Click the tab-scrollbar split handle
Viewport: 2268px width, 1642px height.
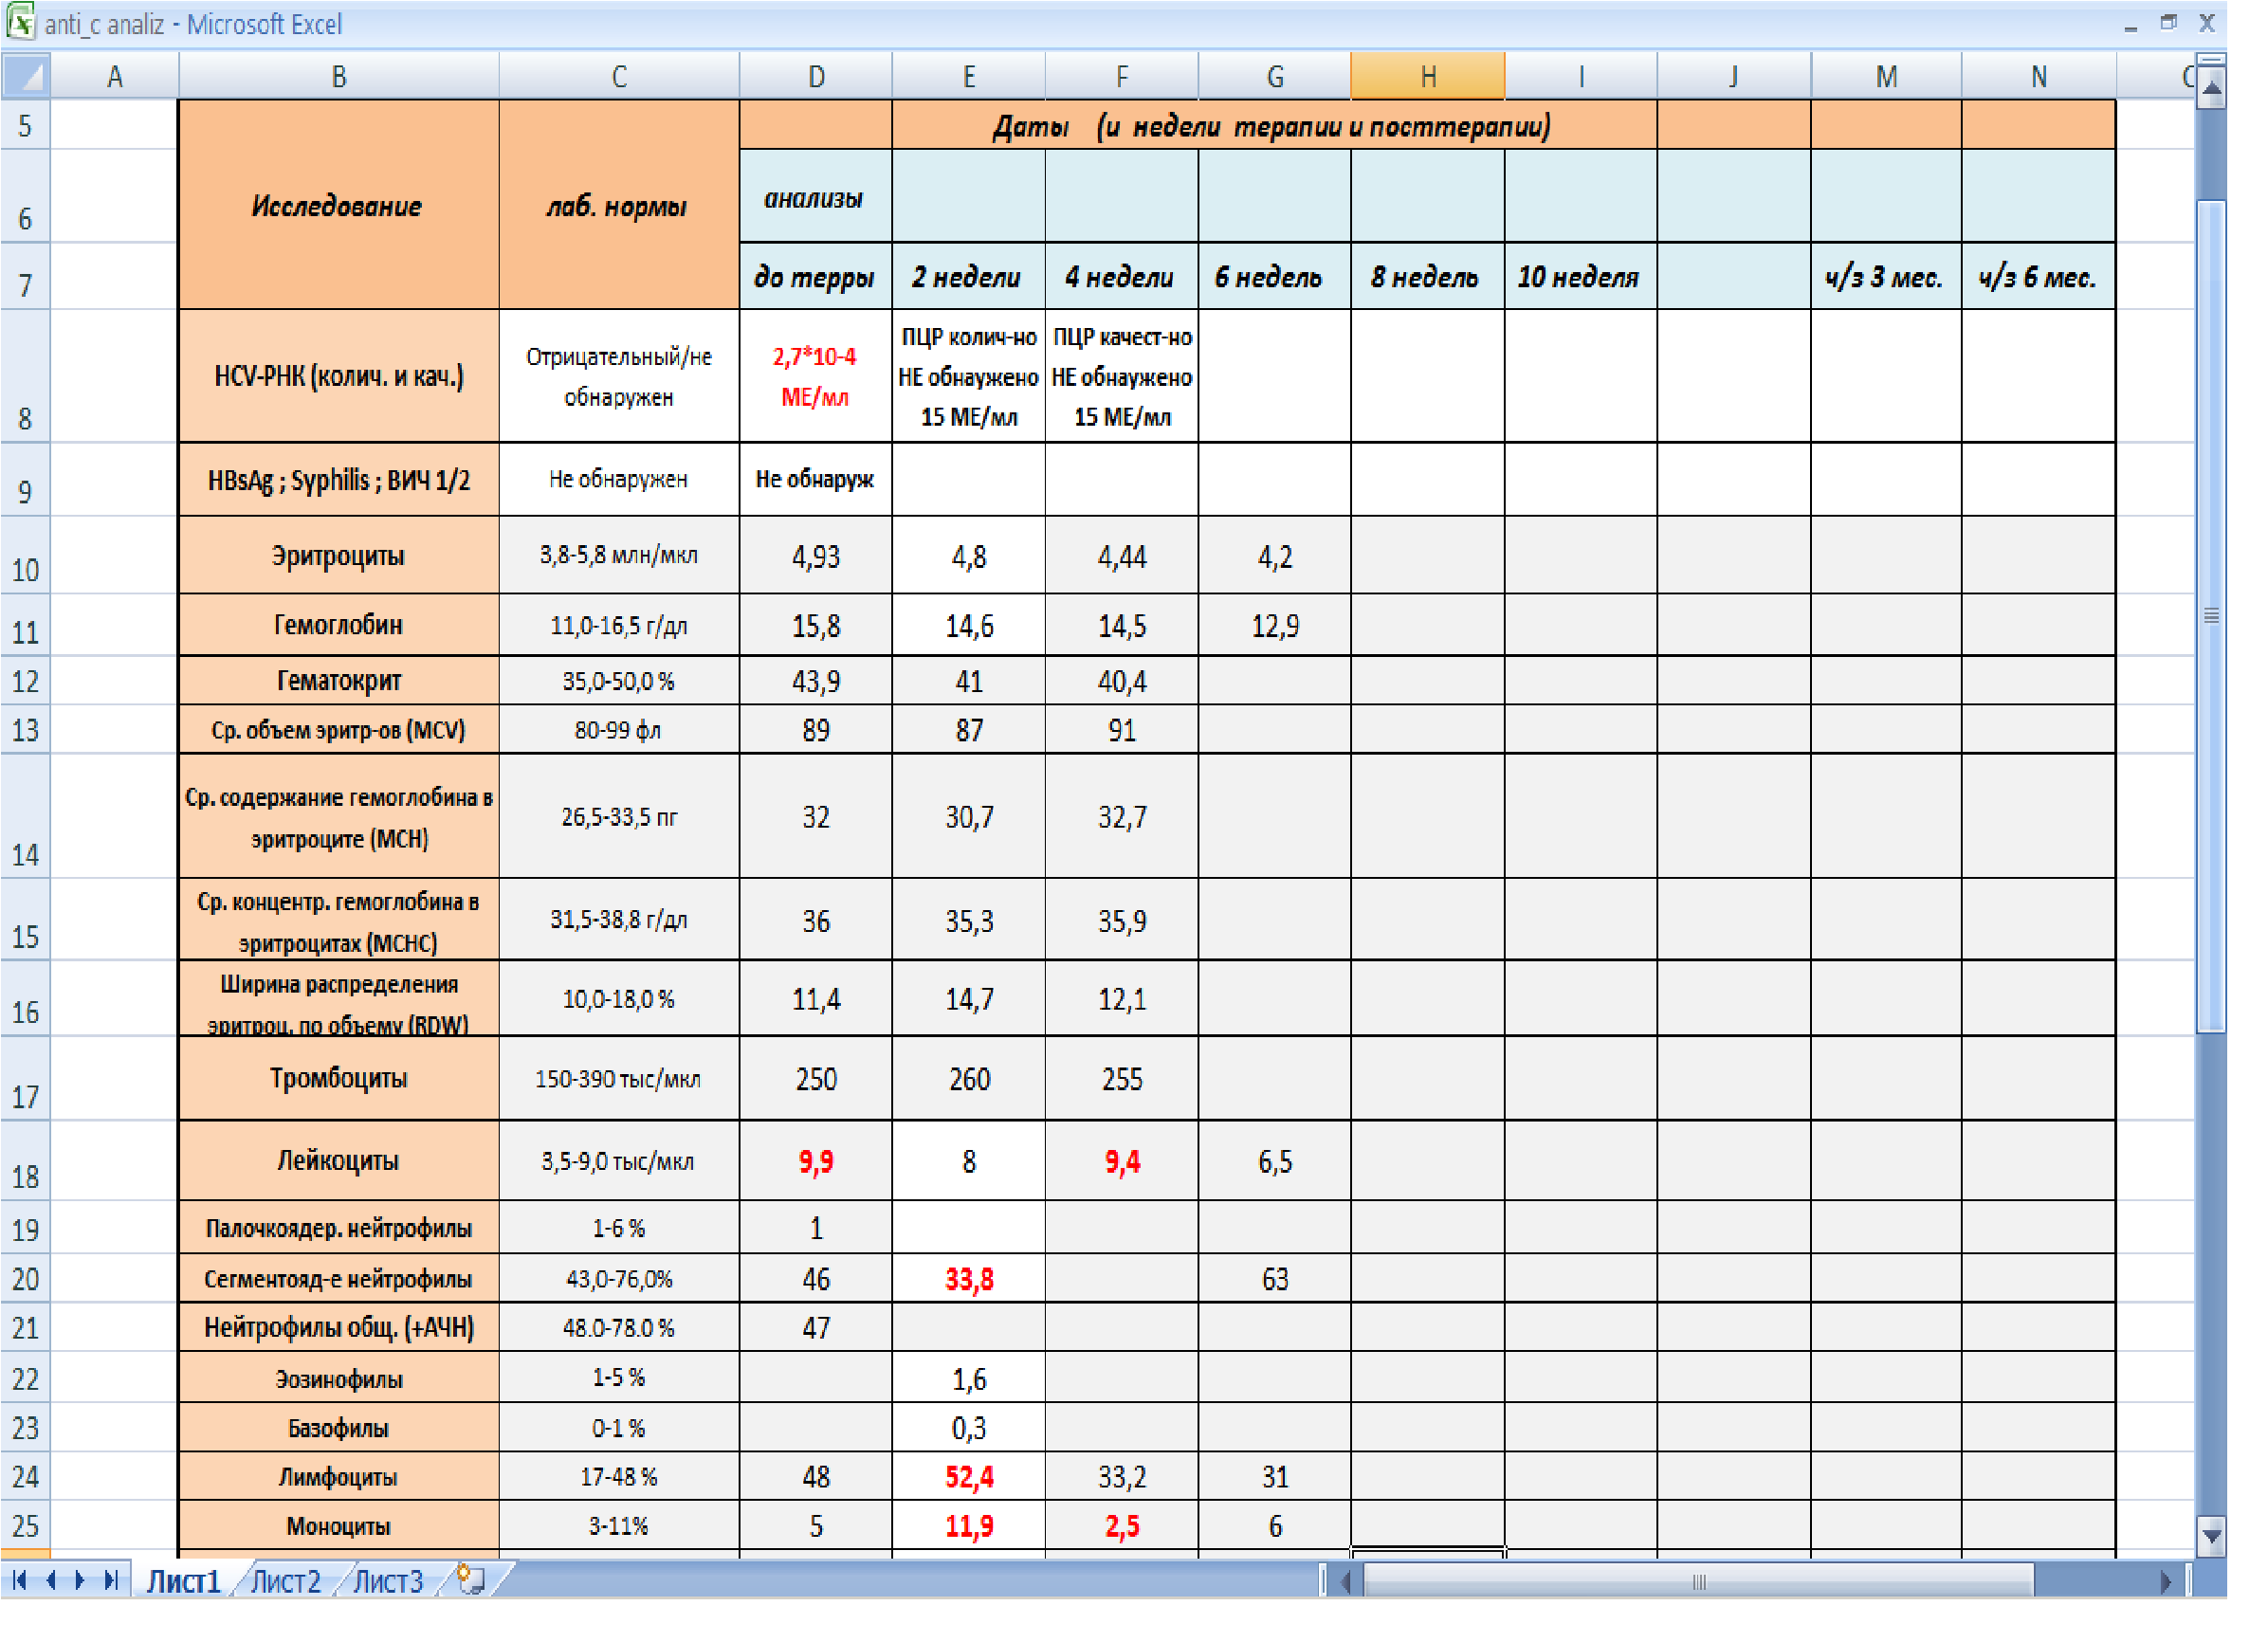click(x=1323, y=1582)
